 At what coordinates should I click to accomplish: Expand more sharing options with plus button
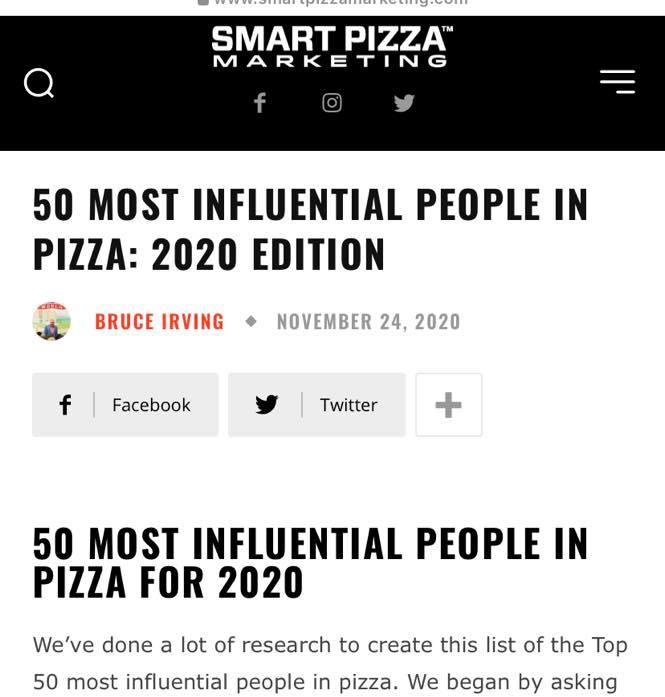449,405
